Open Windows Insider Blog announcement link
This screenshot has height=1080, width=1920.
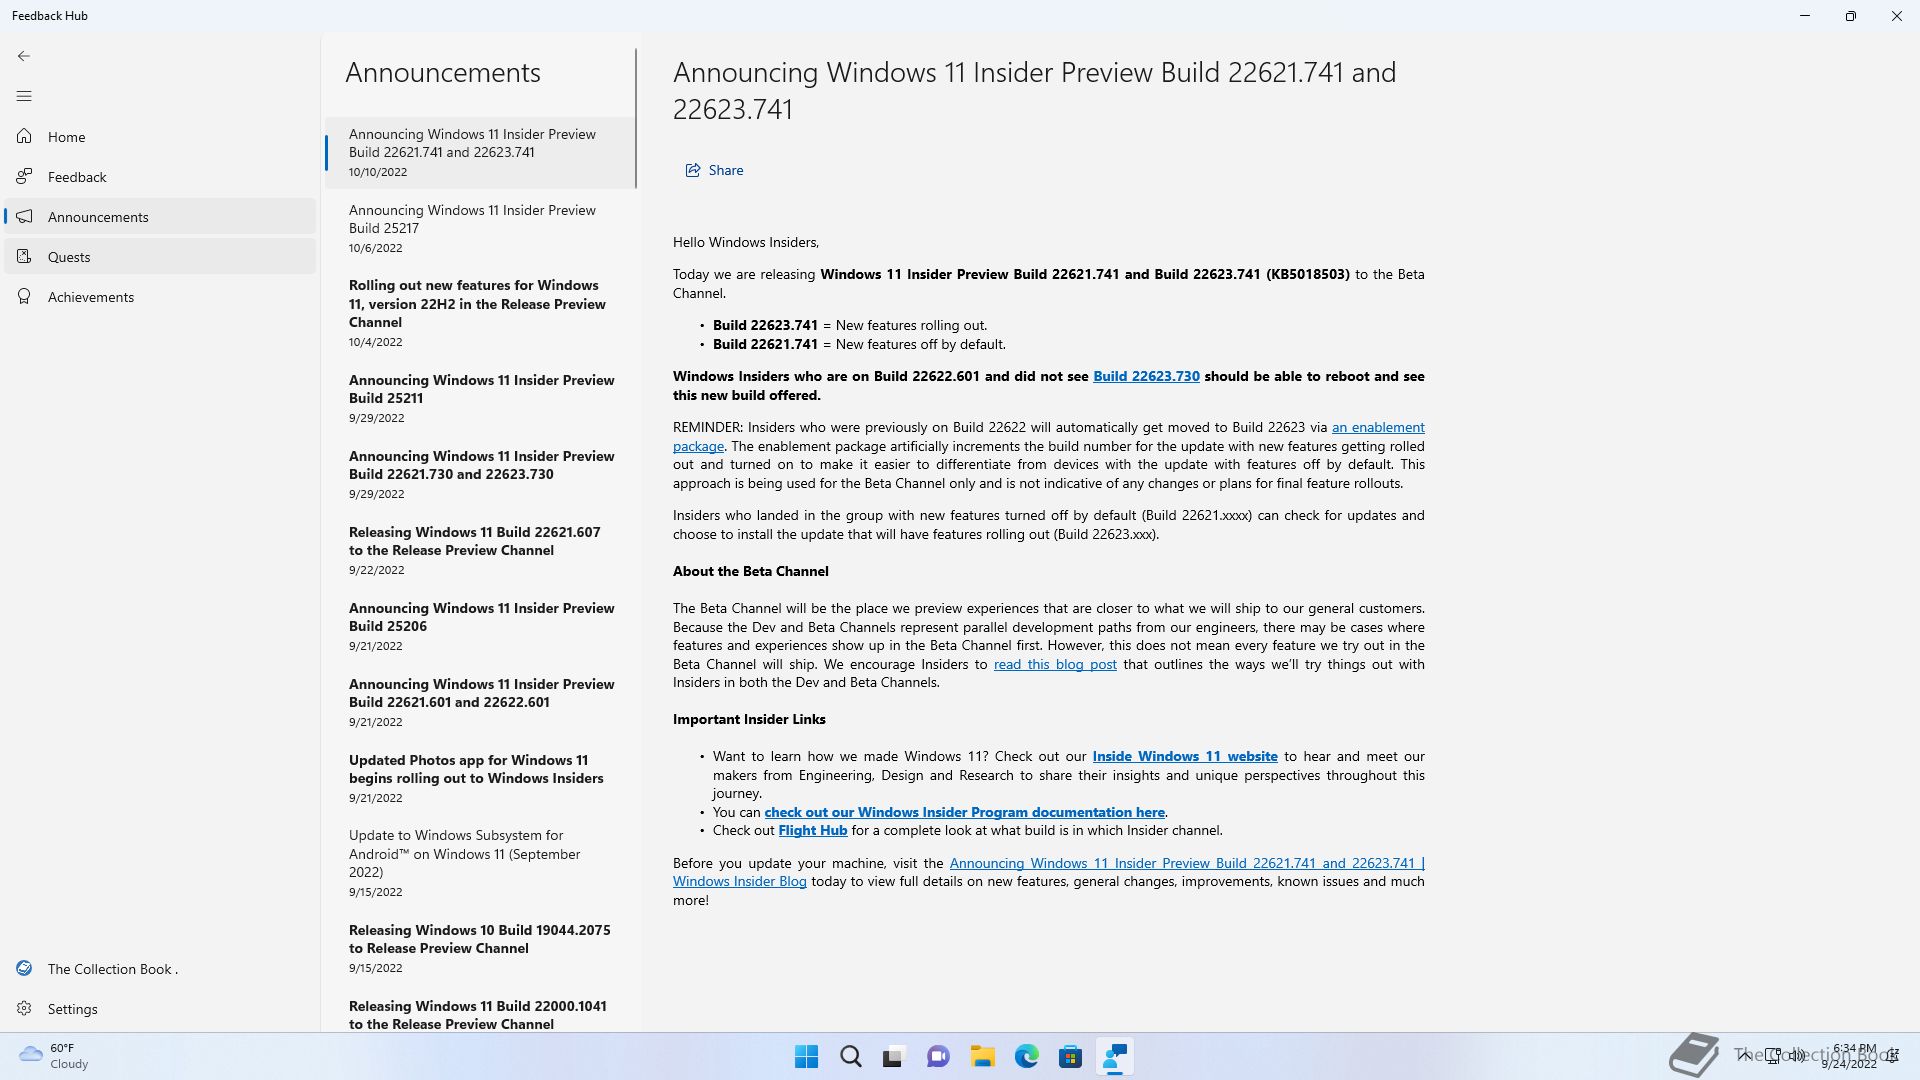pyautogui.click(x=1187, y=863)
